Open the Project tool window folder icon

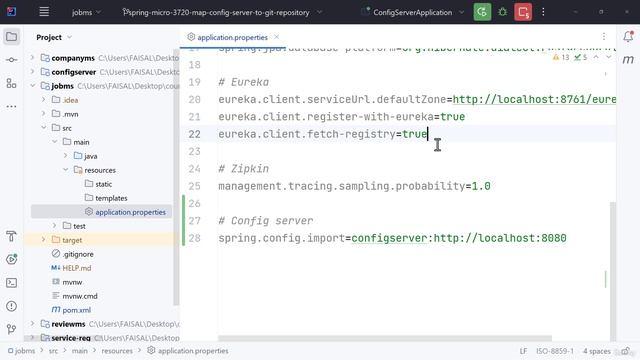pyautogui.click(x=11, y=37)
